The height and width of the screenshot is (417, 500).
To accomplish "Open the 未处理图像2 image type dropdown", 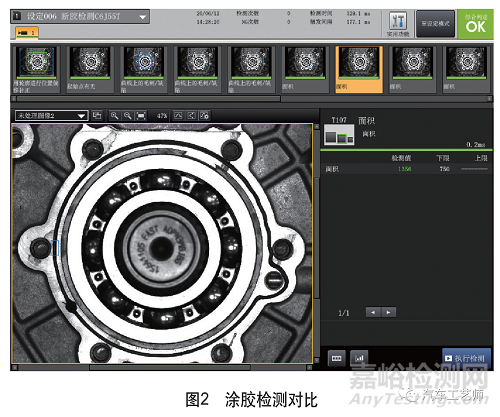I will pos(51,116).
